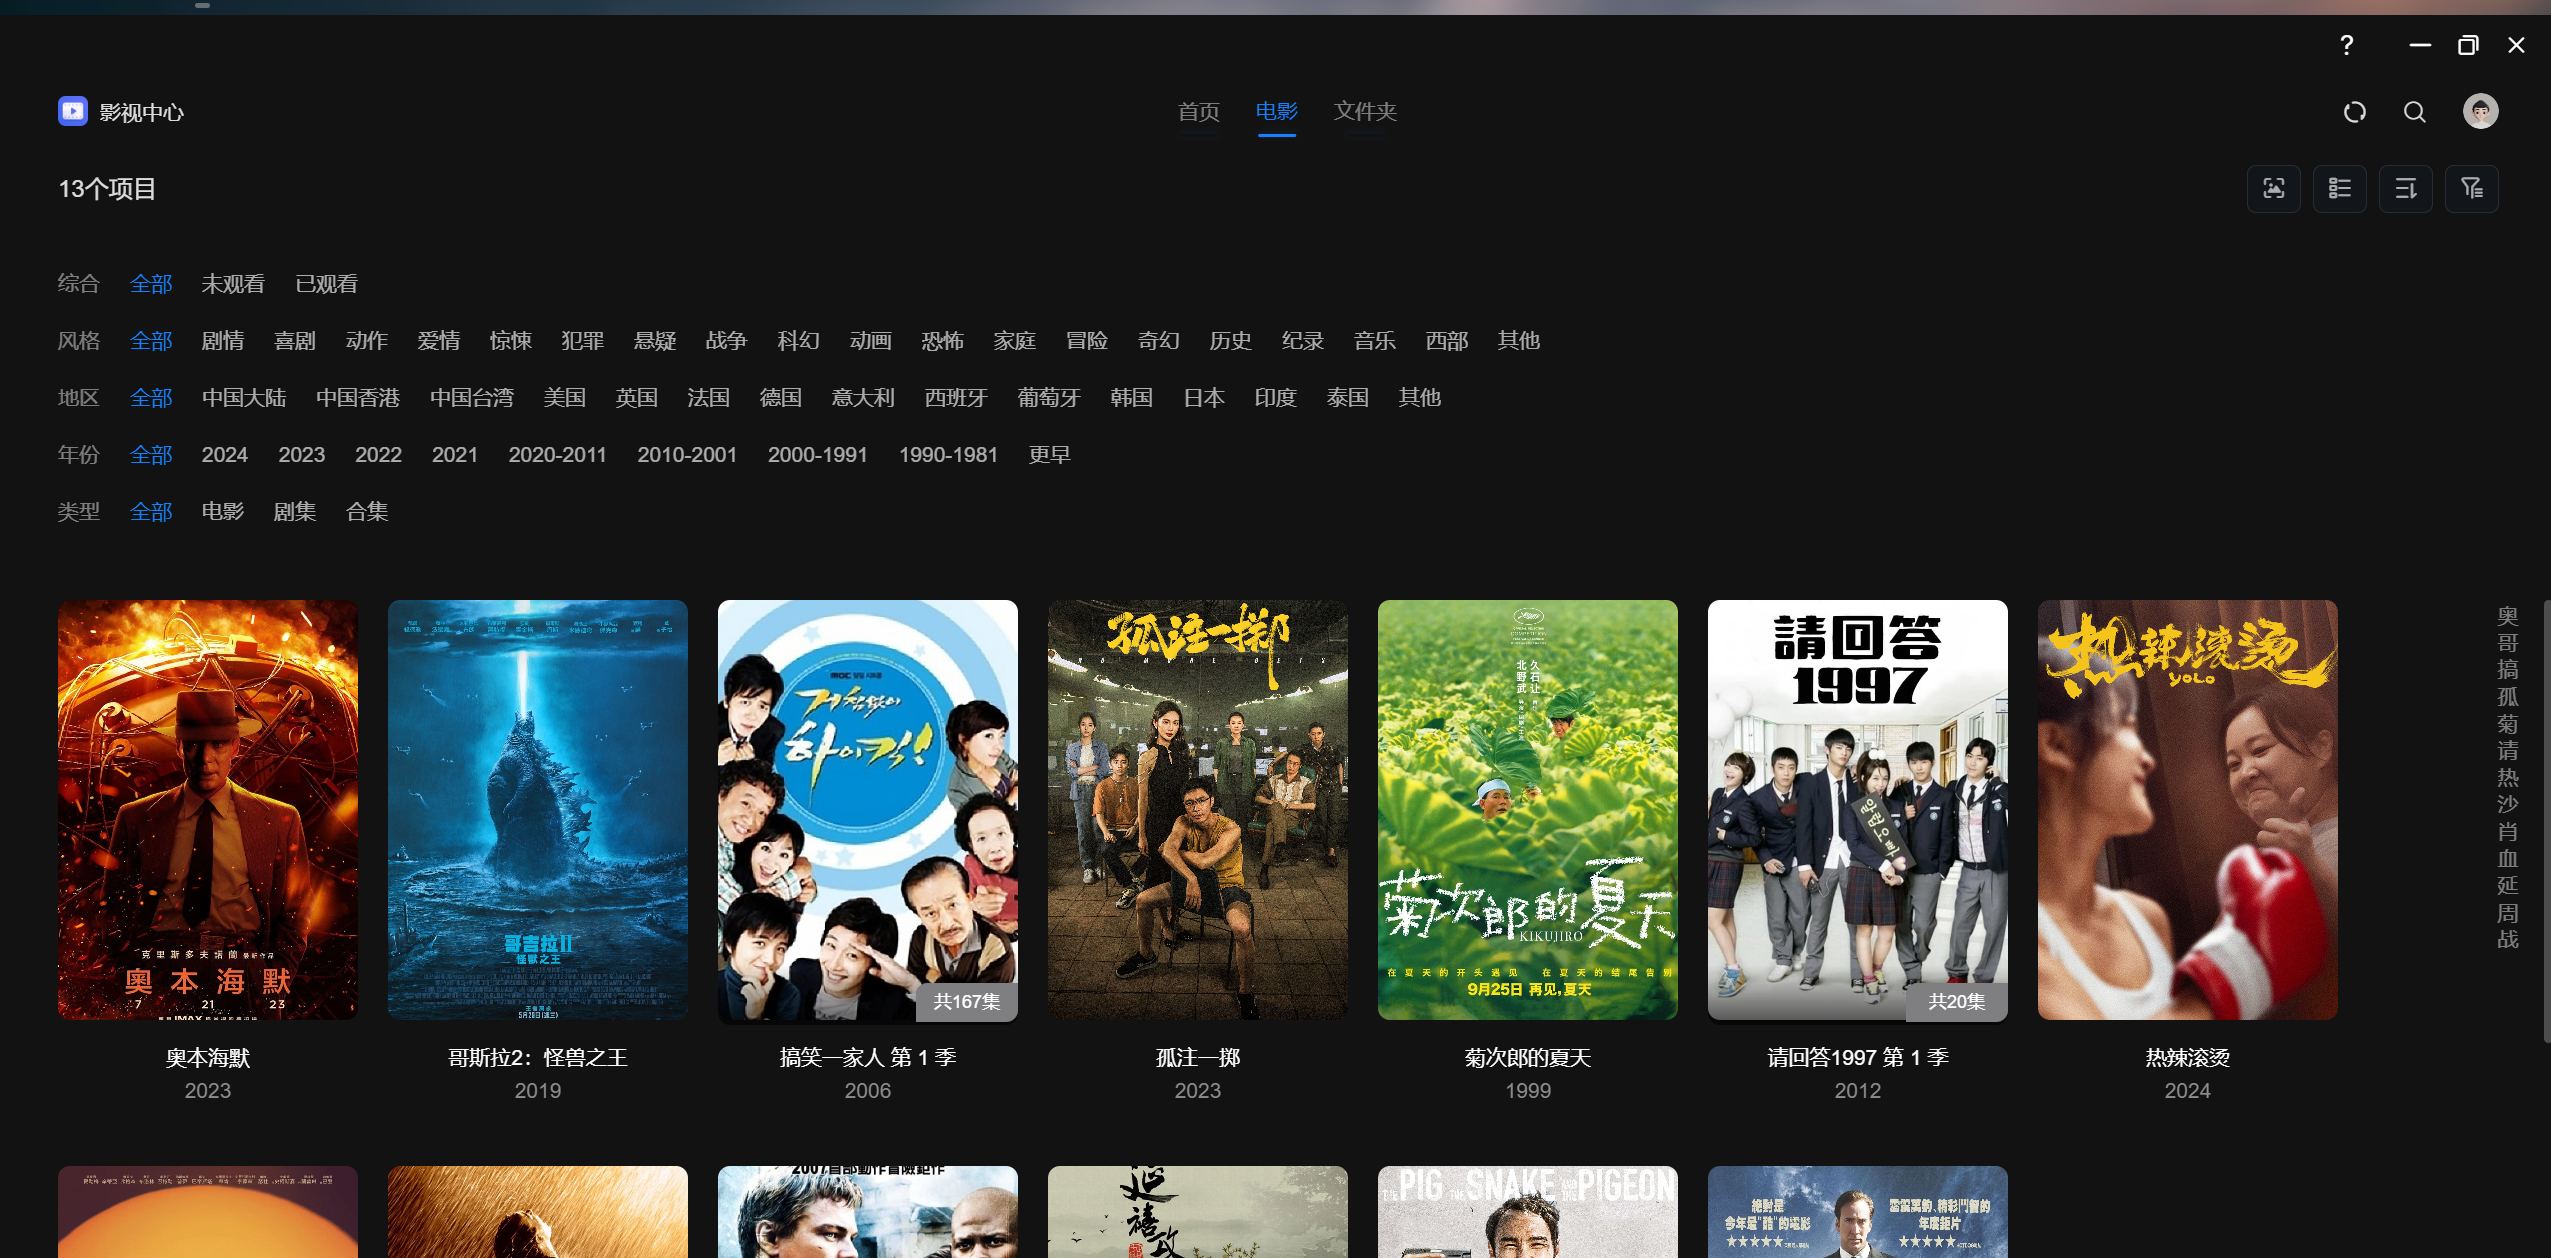Viewport: 2551px width, 1258px height.
Task: Filter style by 西部
Action: click(1447, 341)
